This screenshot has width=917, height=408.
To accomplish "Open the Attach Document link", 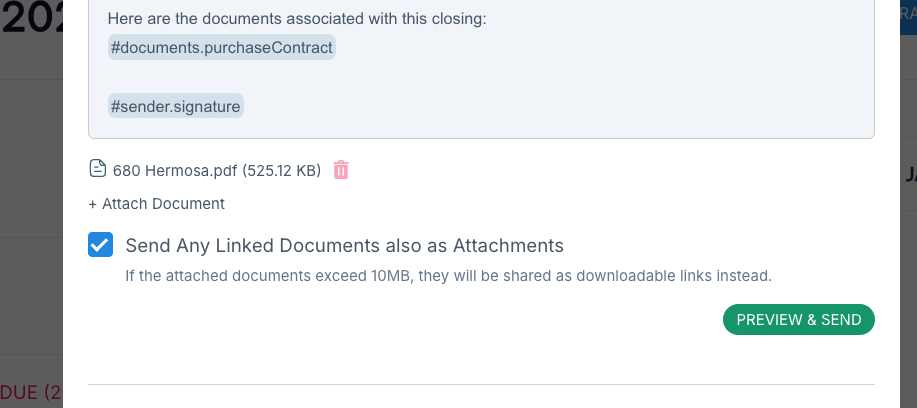I will pyautogui.click(x=162, y=204).
